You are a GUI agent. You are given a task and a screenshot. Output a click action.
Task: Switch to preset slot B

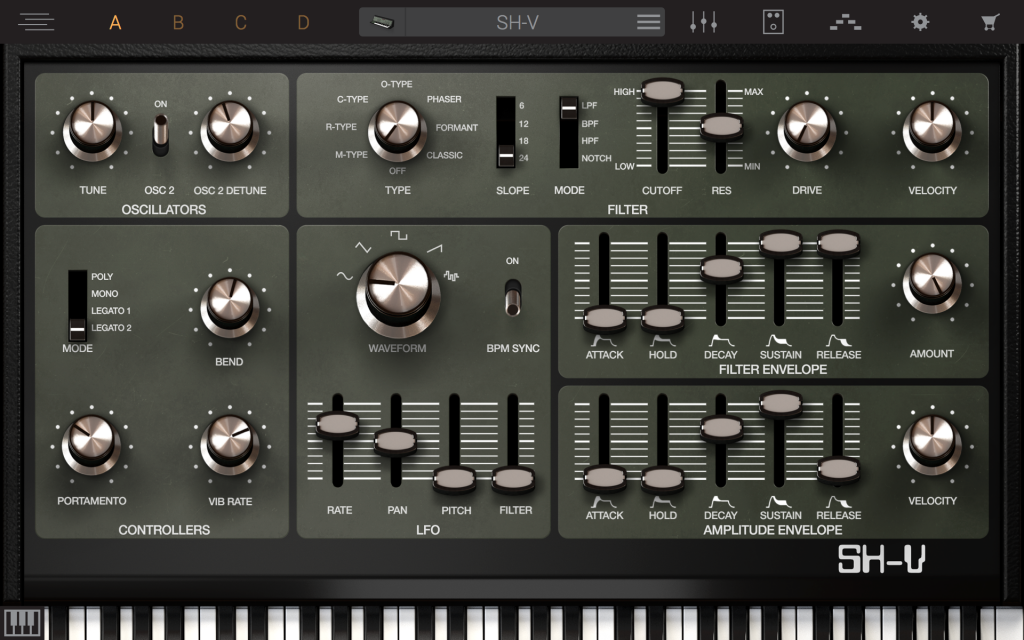178,21
